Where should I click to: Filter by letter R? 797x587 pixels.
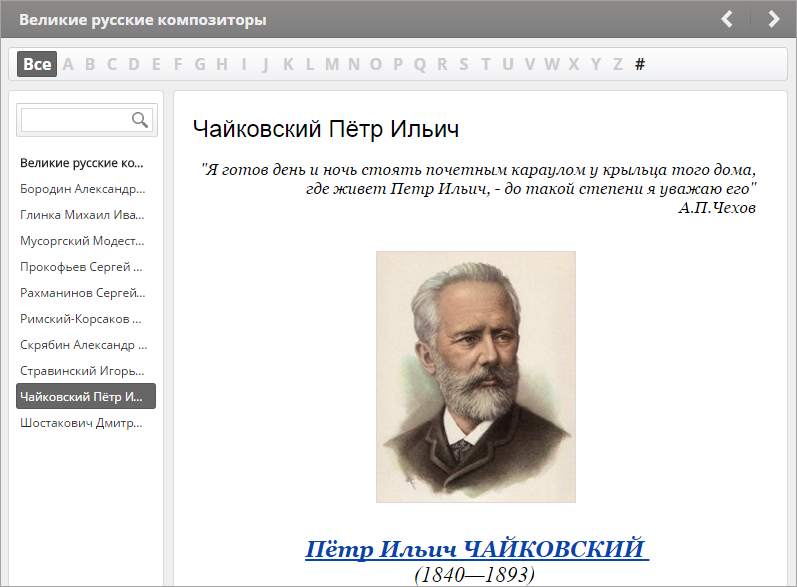pos(442,64)
